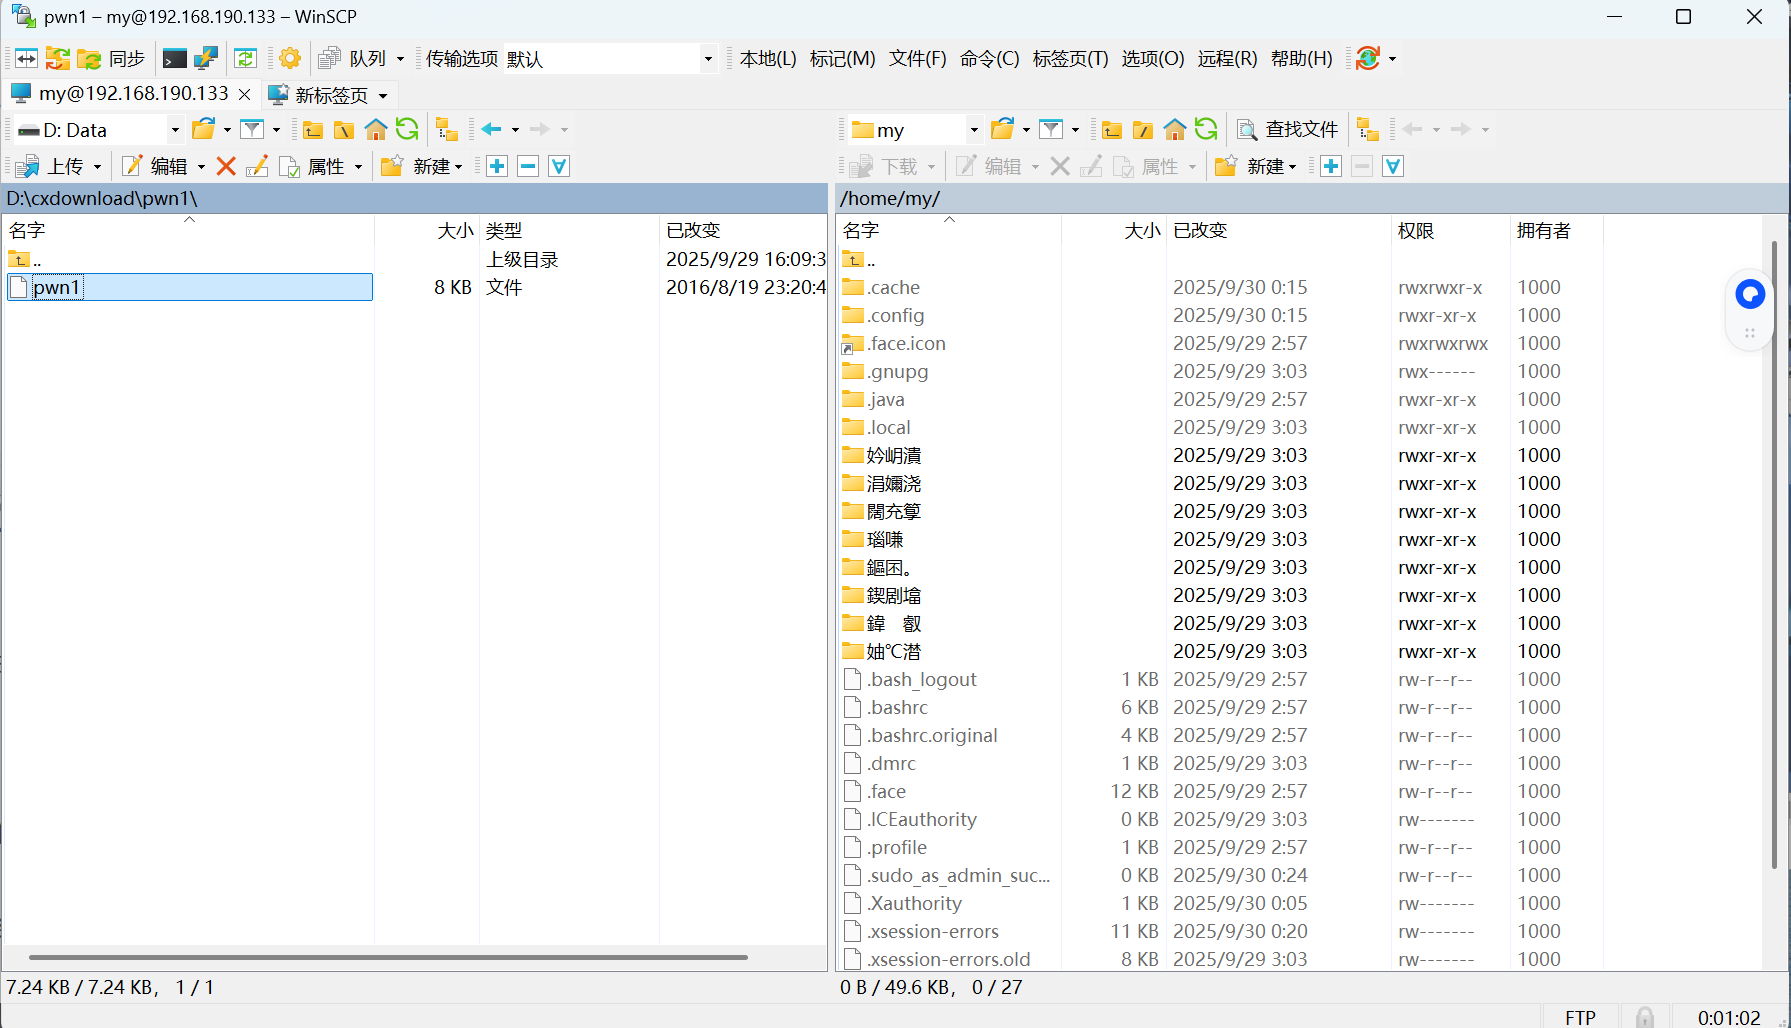Click the compare directories icon
This screenshot has height=1028, width=1791.
[x=26, y=59]
